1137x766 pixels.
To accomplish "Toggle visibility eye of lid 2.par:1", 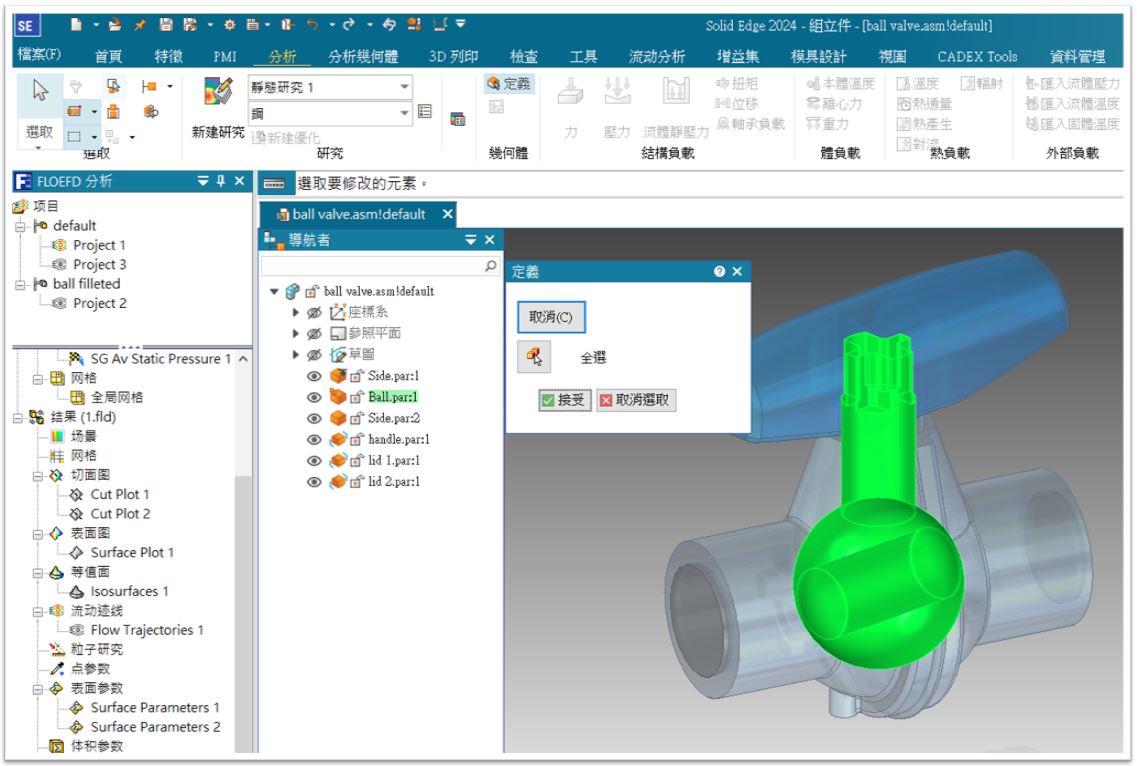I will [314, 482].
